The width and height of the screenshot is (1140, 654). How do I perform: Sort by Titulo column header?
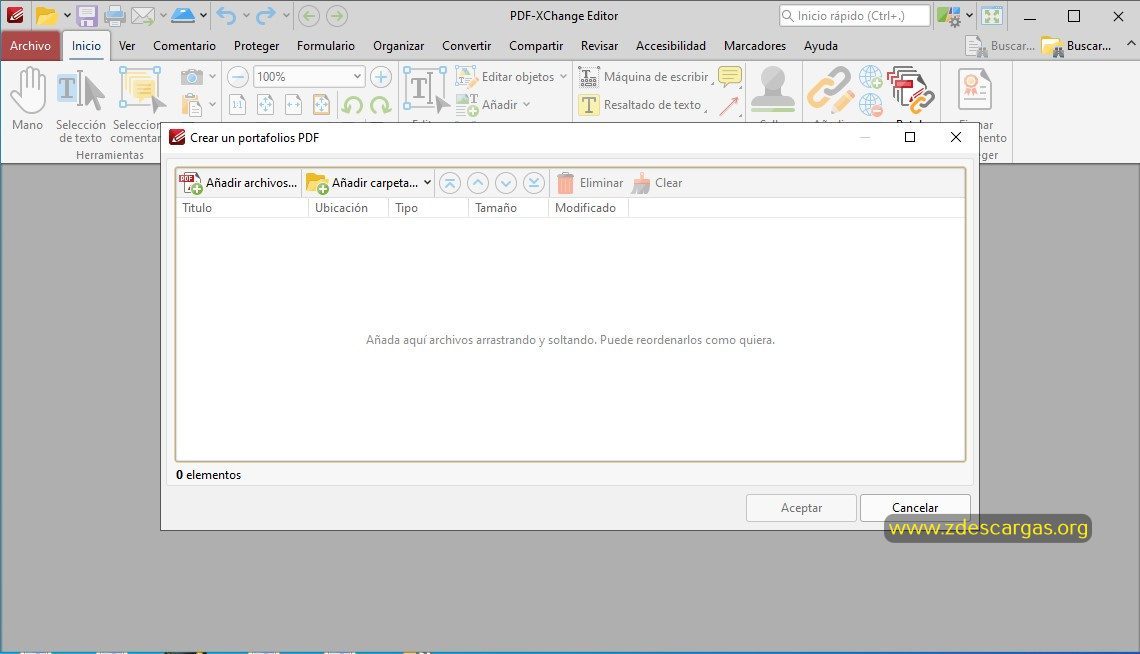[242, 208]
